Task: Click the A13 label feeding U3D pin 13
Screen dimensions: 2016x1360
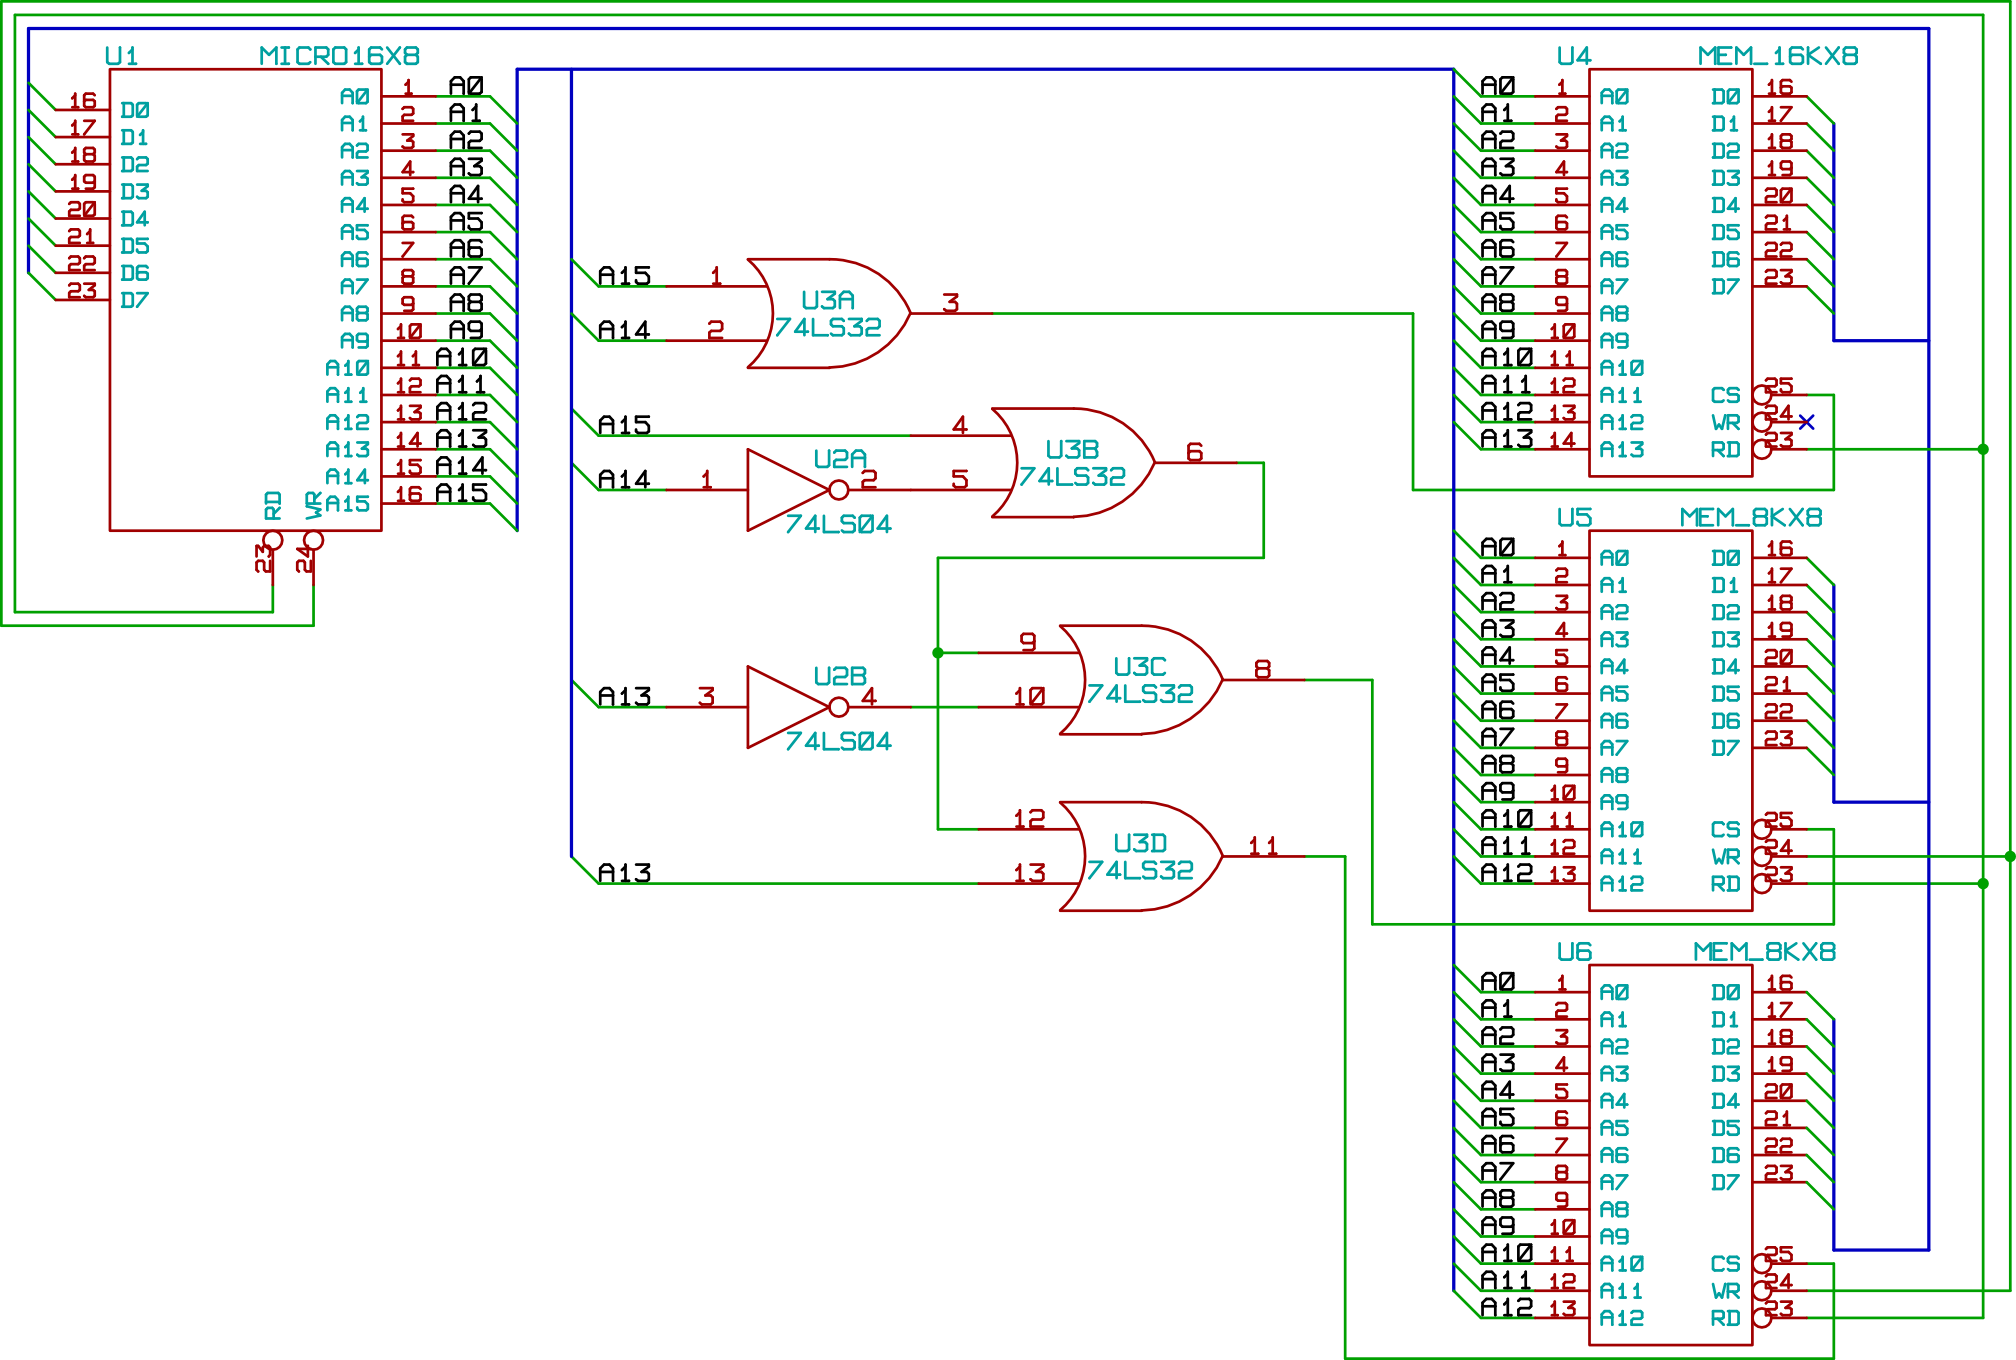Action: click(624, 873)
